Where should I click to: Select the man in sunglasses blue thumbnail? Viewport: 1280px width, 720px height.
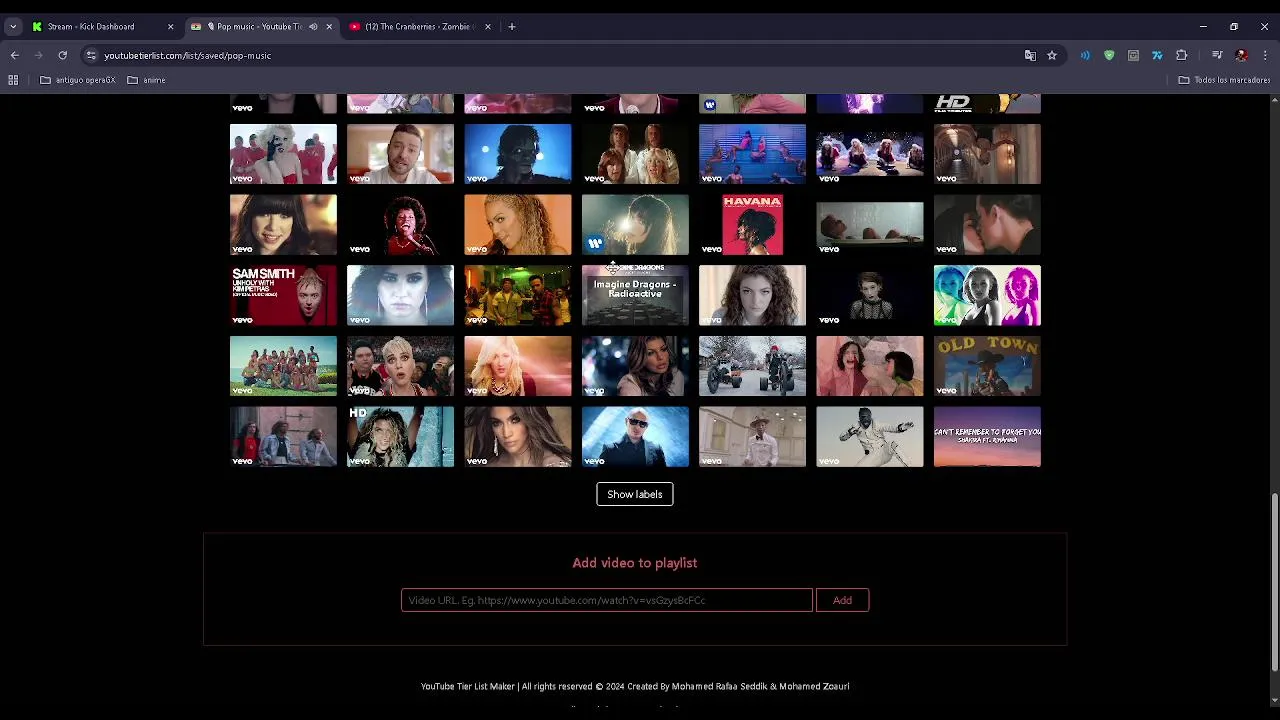pyautogui.click(x=635, y=437)
